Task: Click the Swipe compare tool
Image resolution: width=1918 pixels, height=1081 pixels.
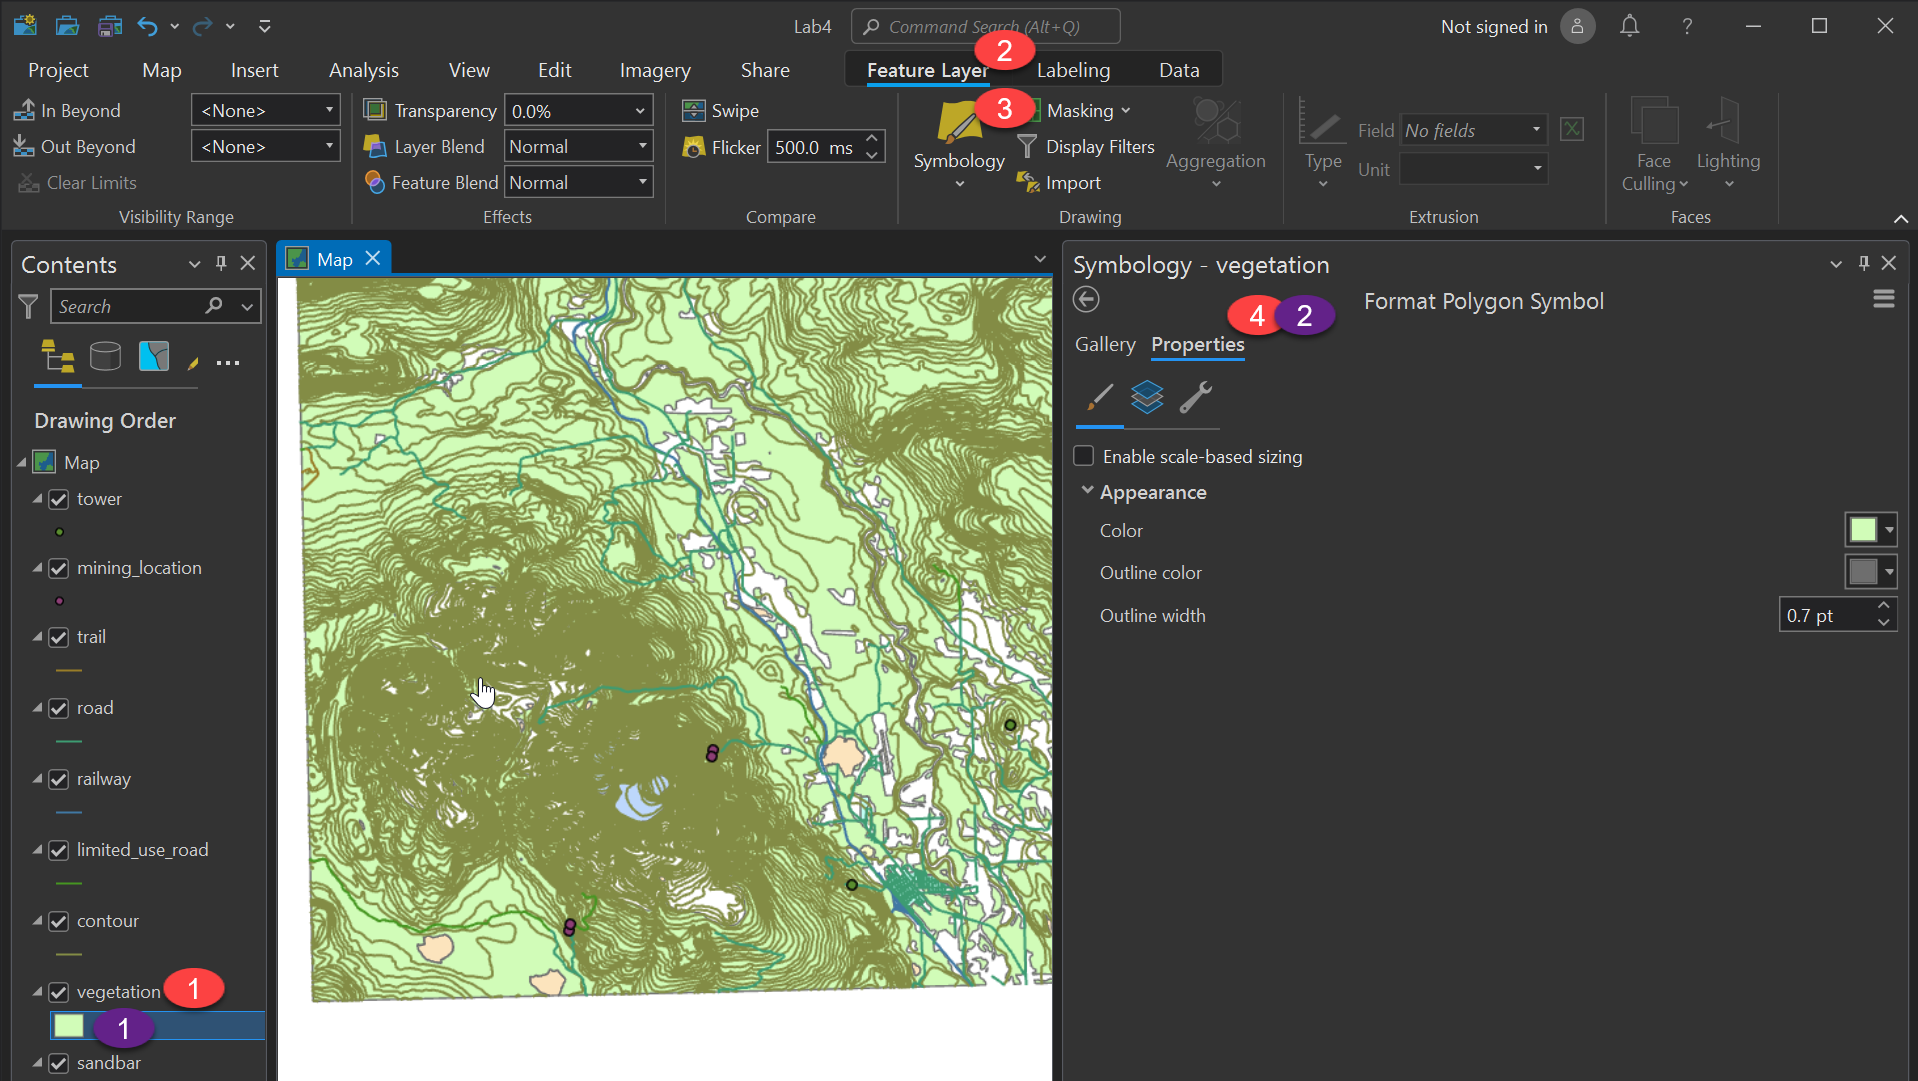Action: [x=720, y=110]
